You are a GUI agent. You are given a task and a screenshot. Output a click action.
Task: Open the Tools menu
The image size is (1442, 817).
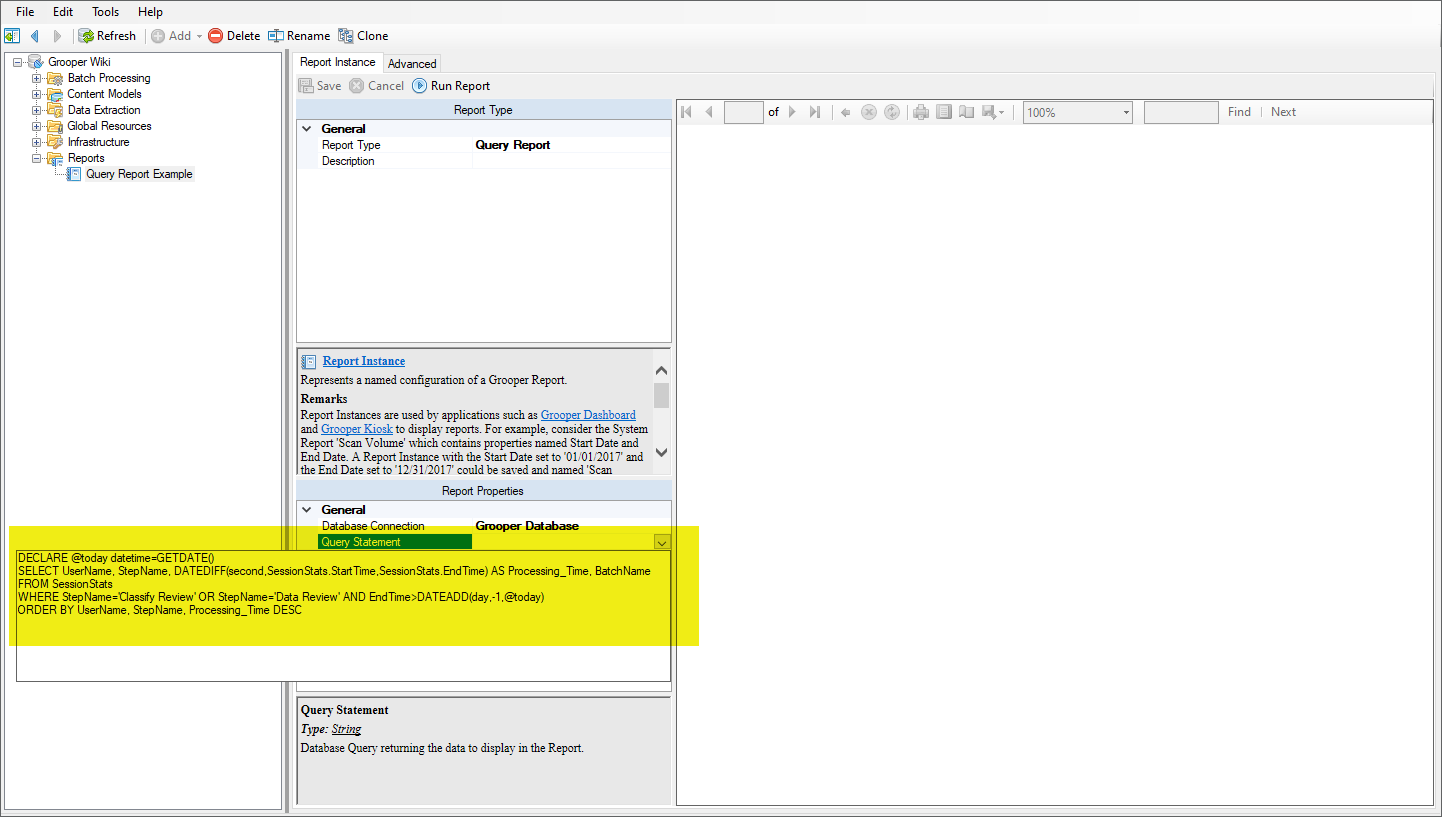tap(105, 12)
